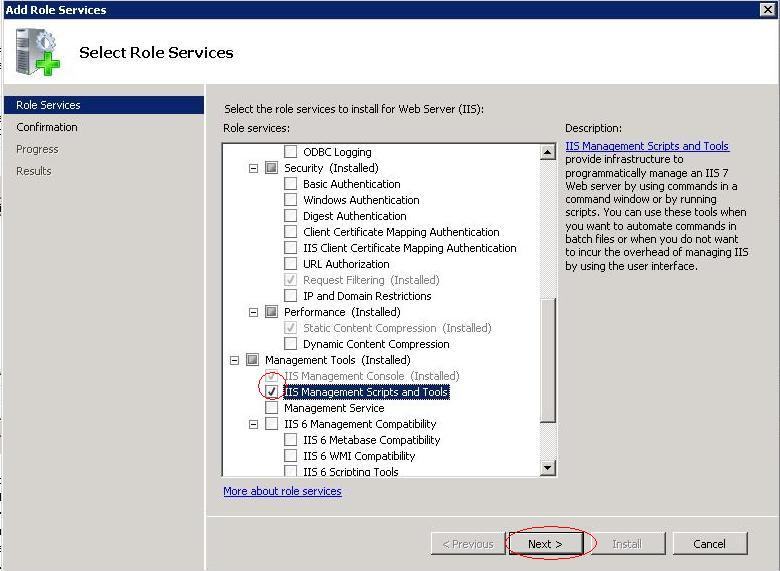
Task: Tick the Basic Authentication checkbox
Action: (x=291, y=184)
